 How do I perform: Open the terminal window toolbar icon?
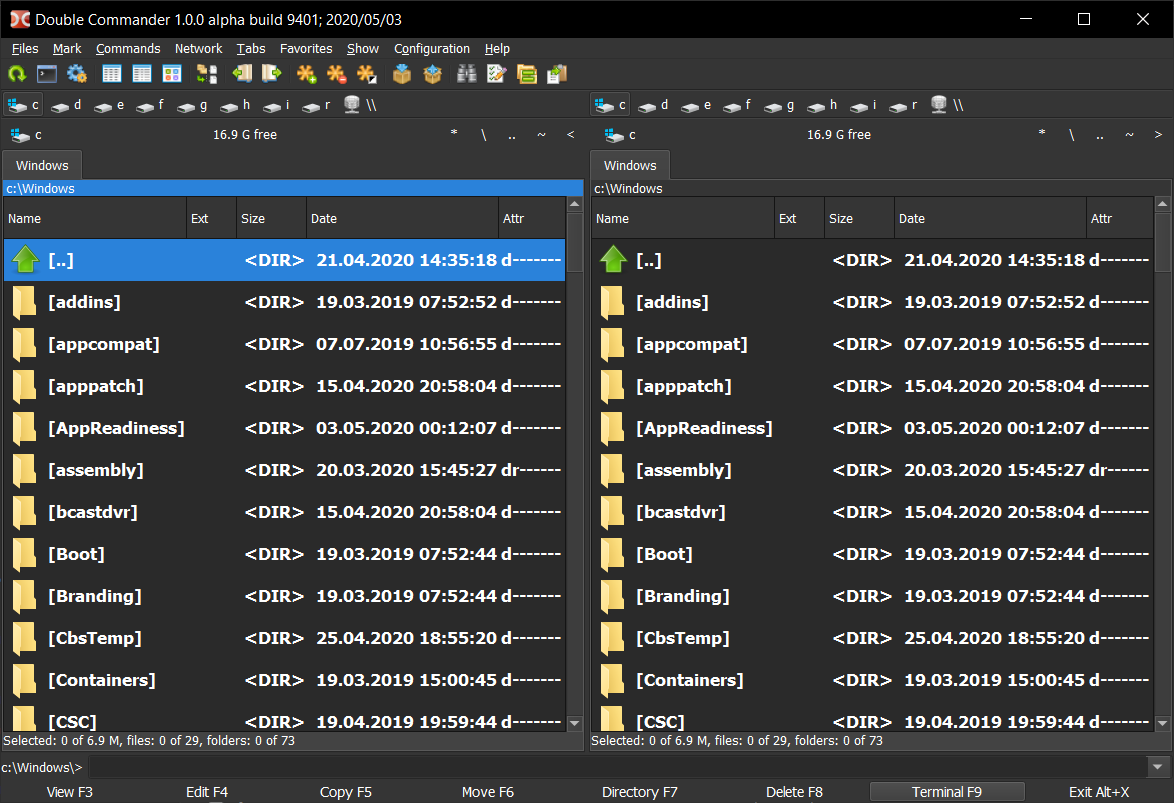[46, 74]
